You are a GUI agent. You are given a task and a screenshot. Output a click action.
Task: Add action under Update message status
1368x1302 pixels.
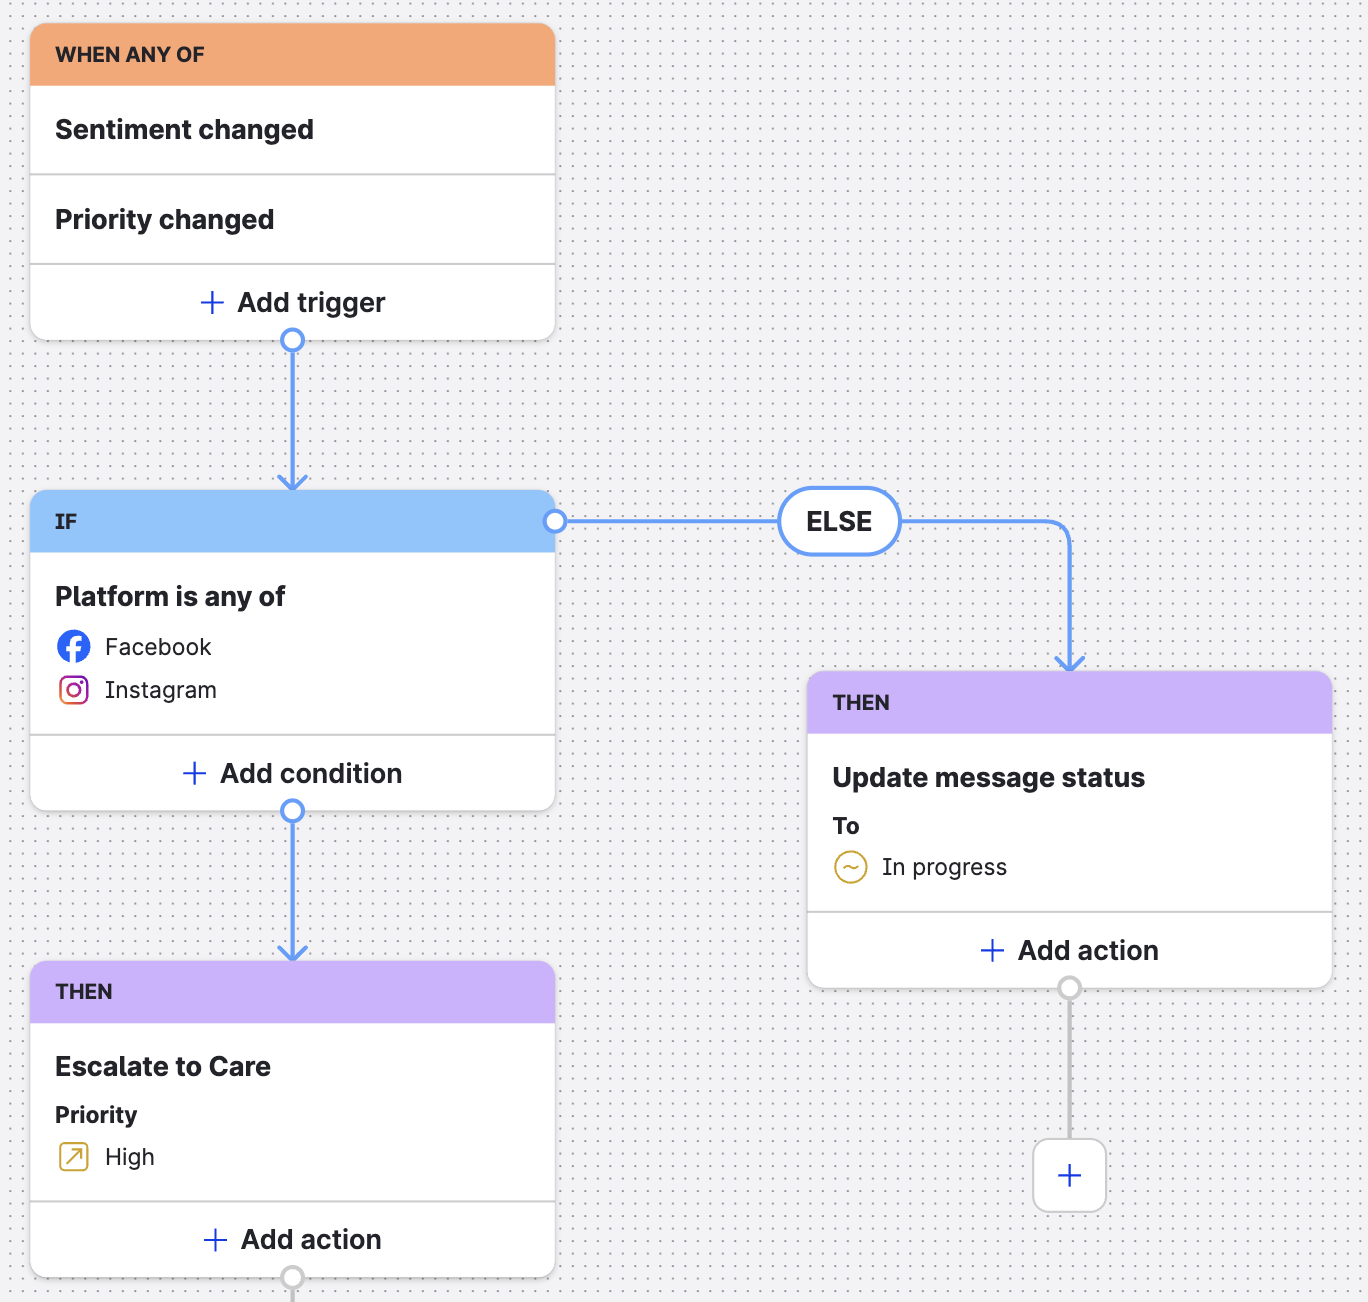pos(1069,951)
